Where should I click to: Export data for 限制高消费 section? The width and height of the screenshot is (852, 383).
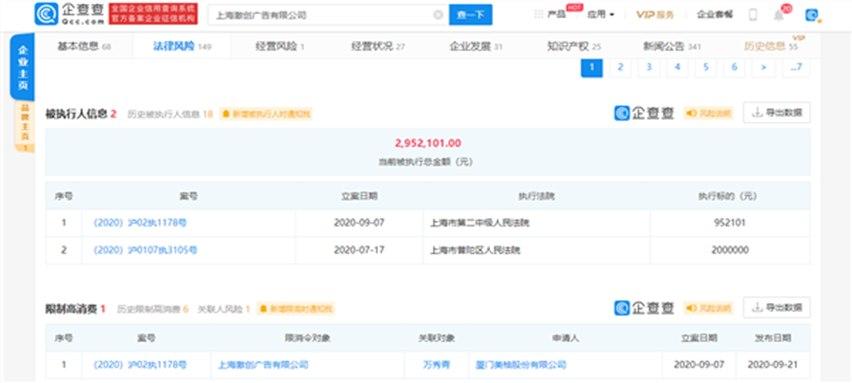pyautogui.click(x=776, y=307)
